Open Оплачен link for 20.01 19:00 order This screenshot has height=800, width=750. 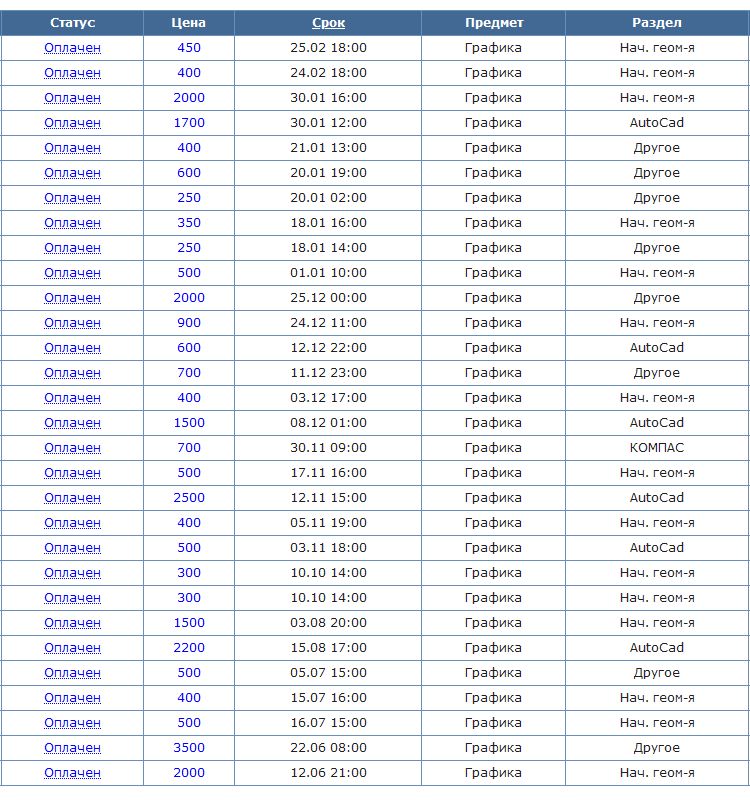click(x=72, y=173)
